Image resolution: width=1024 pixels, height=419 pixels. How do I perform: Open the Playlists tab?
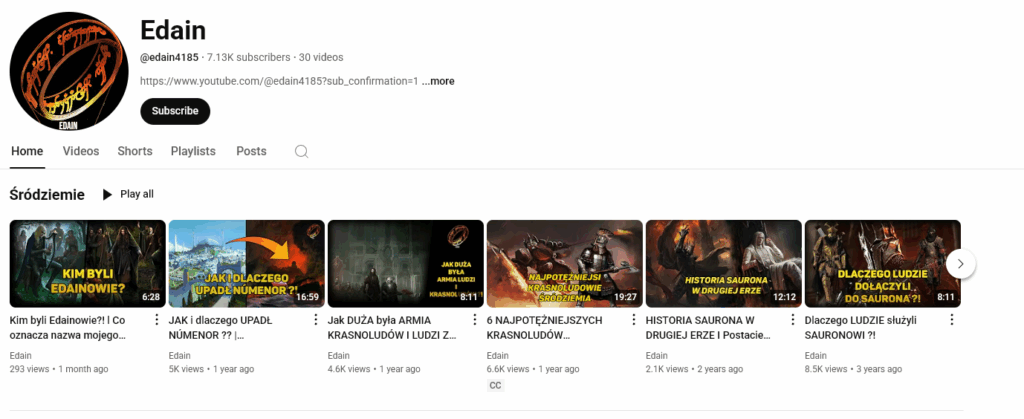[193, 151]
